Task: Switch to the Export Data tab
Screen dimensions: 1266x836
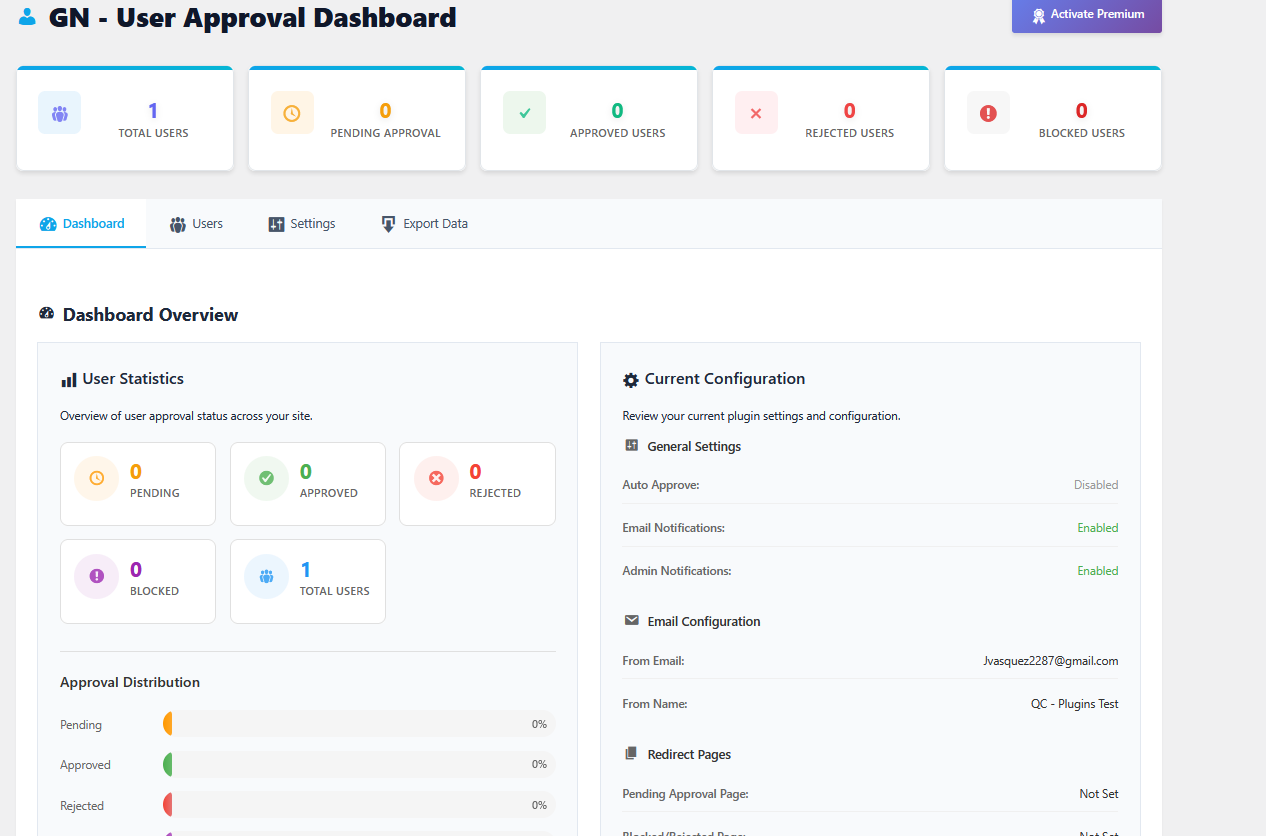Action: click(424, 223)
